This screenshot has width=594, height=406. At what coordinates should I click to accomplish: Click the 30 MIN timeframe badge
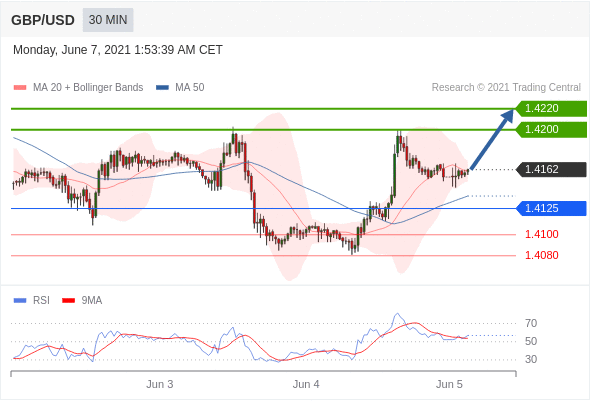click(108, 20)
